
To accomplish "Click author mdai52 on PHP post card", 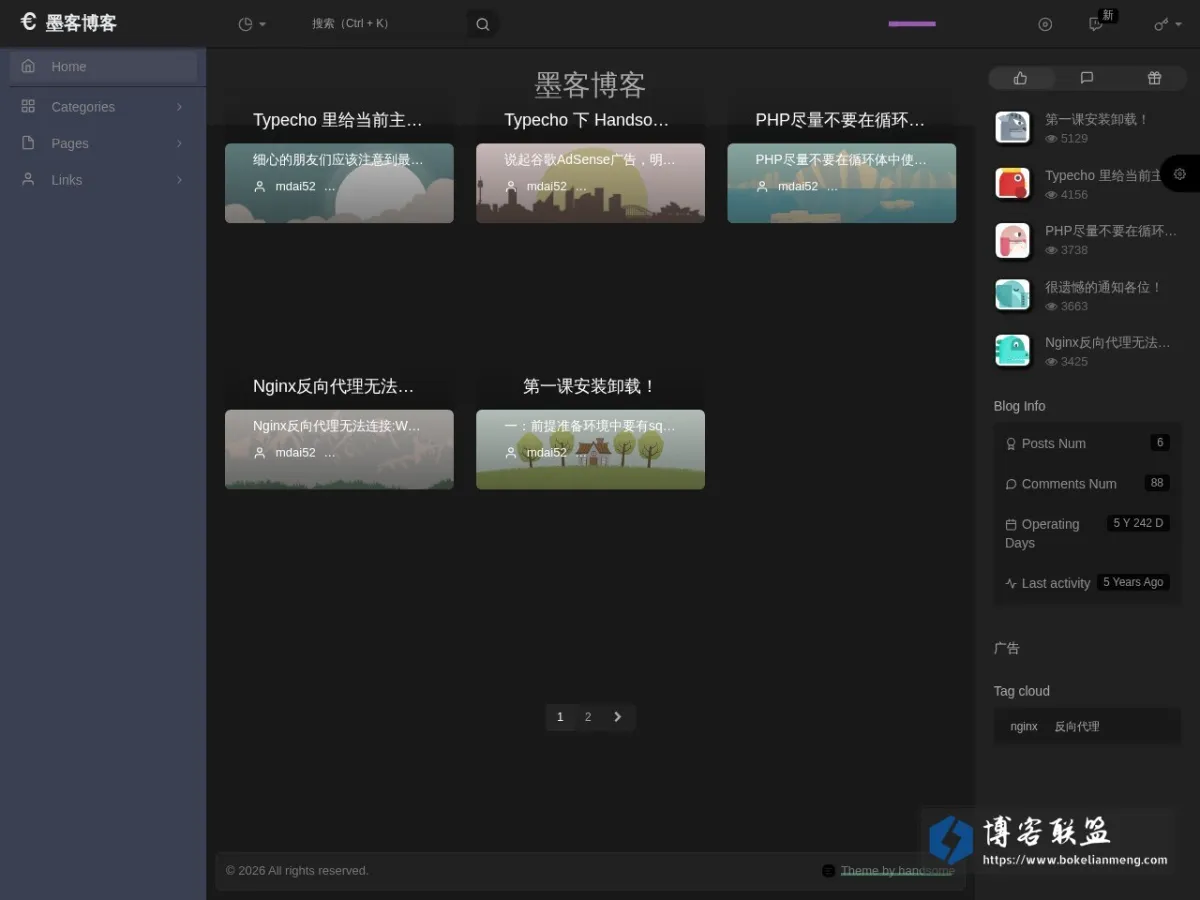I will point(798,186).
